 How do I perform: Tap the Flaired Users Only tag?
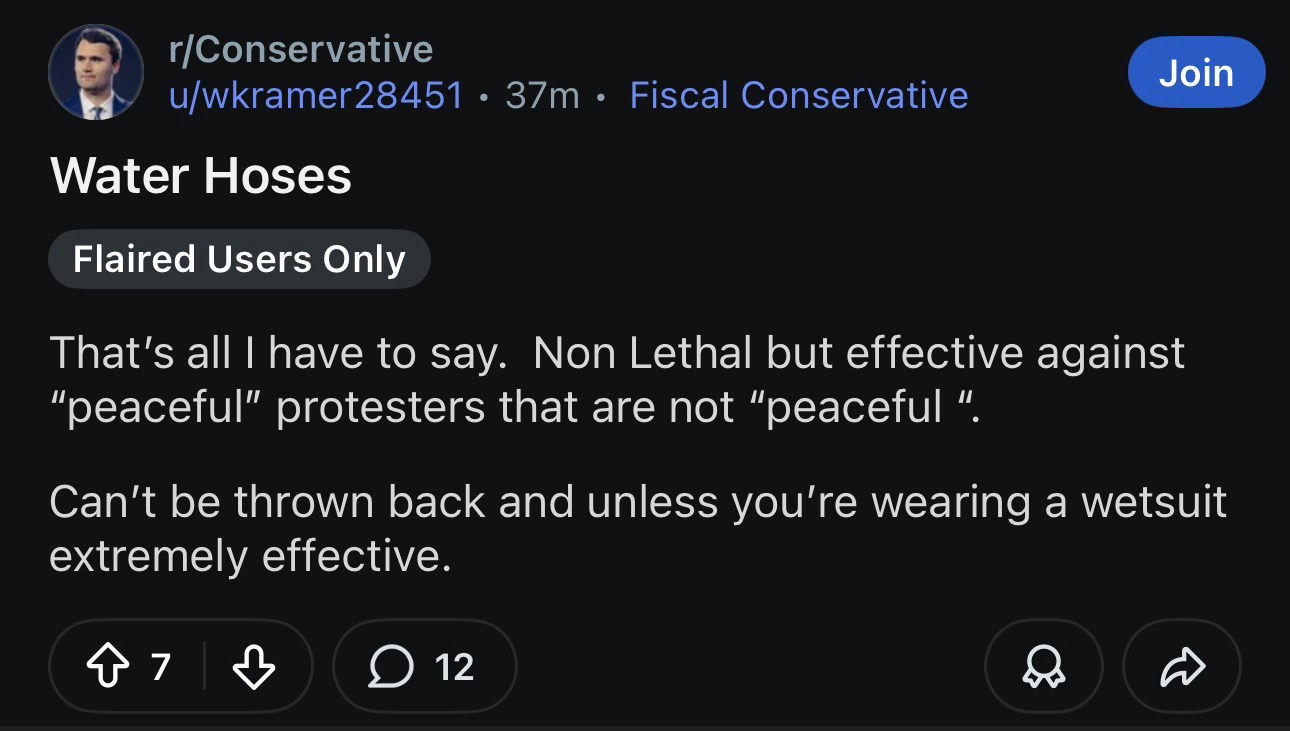(x=239, y=259)
